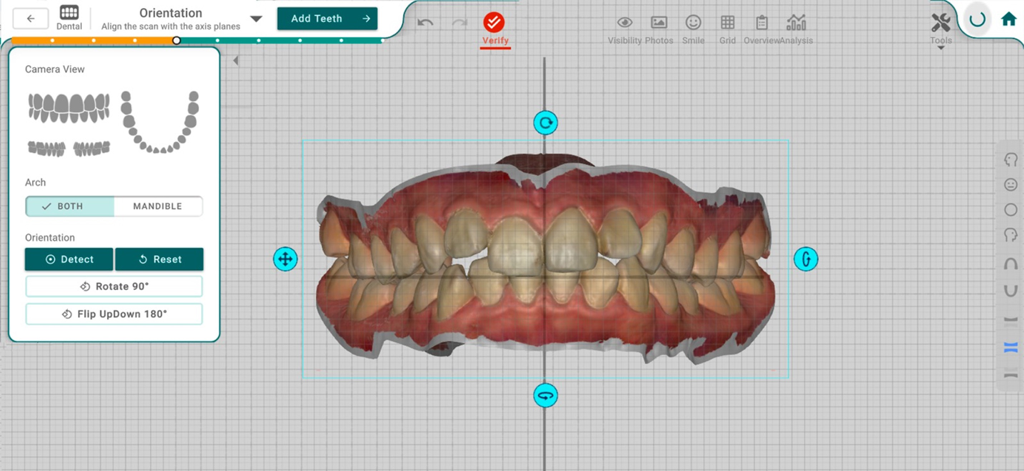Screen dimensions: 1024x471
Task: Show lower jaw only icon in sidebar
Action: pos(1010,375)
